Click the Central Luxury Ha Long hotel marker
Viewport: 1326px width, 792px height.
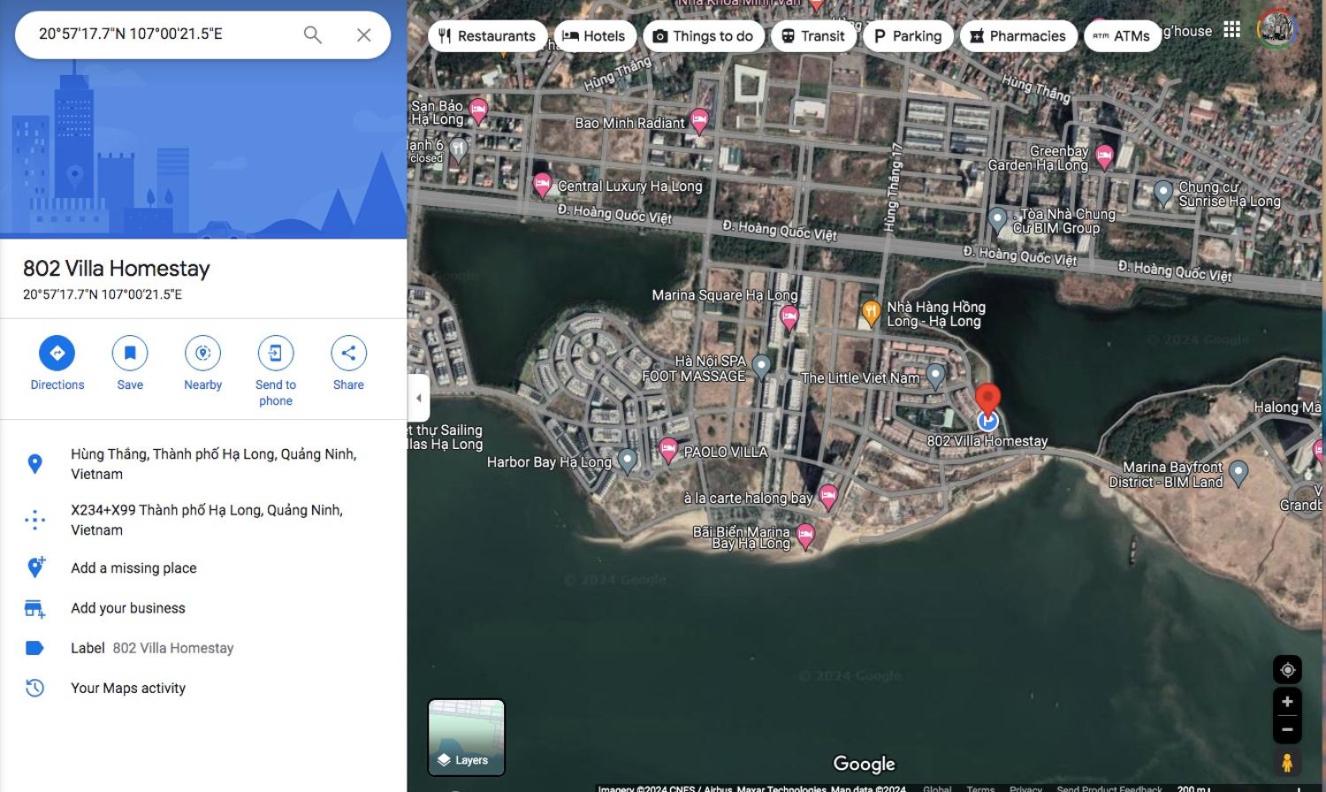543,185
